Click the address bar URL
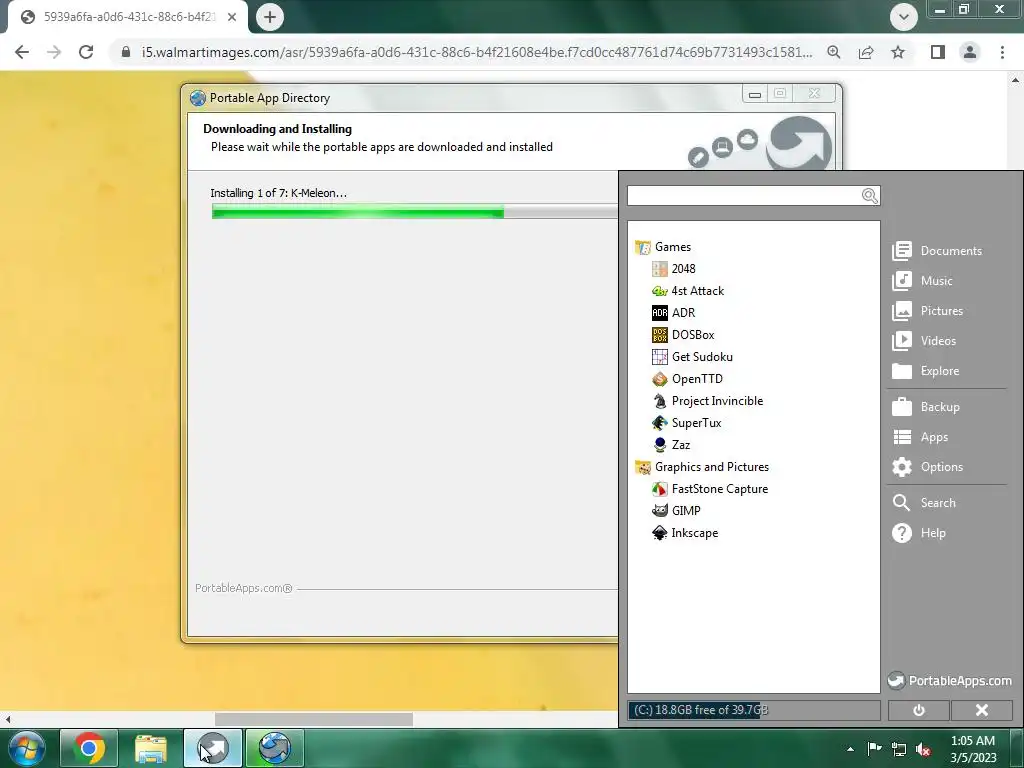The image size is (1024, 768). [x=477, y=52]
